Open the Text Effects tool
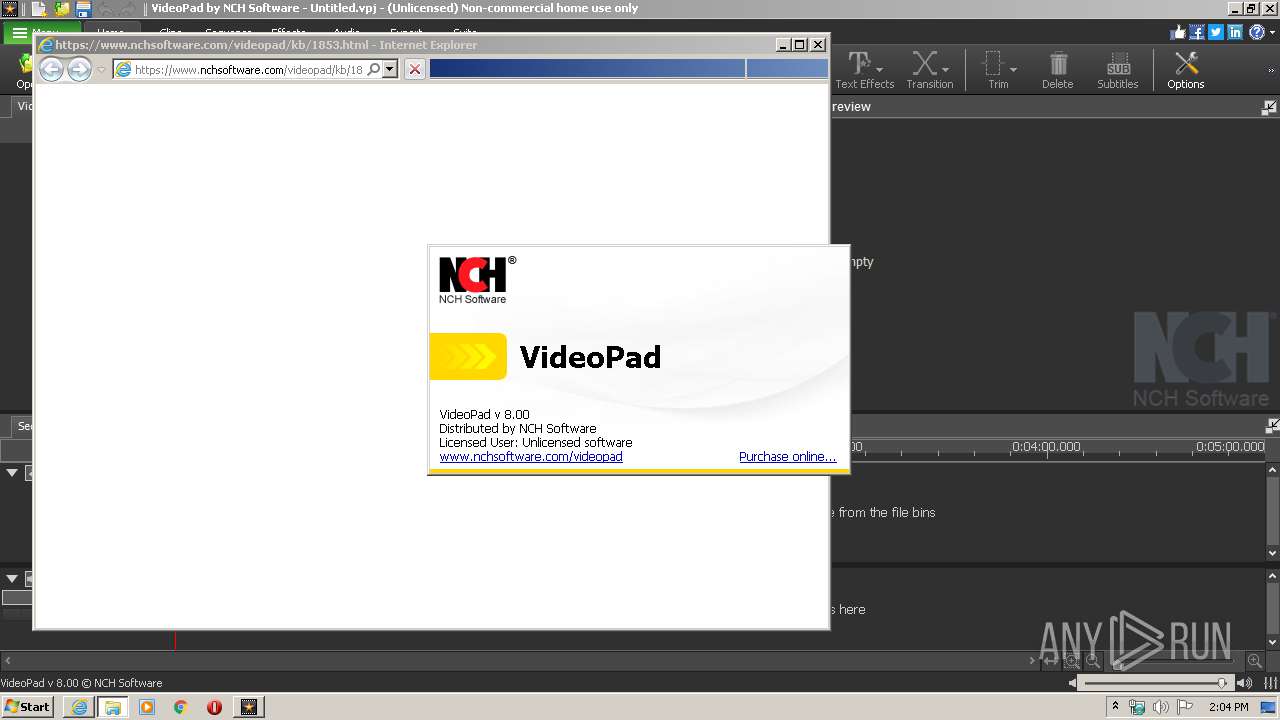1280x720 pixels. 865,70
